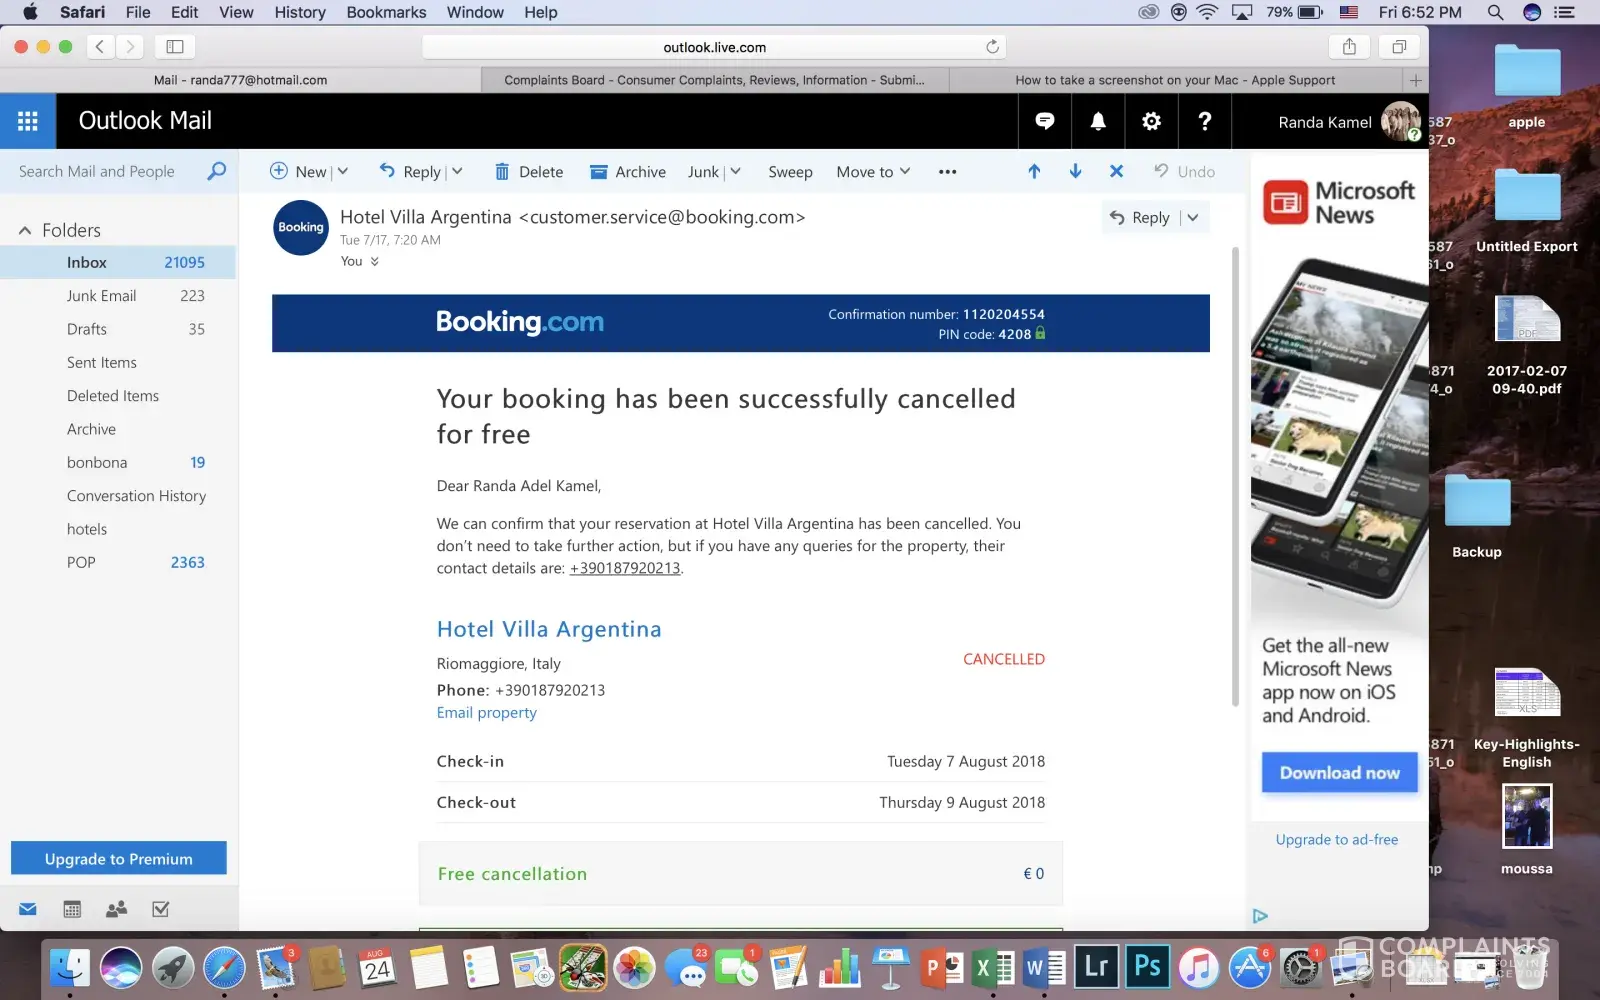The height and width of the screenshot is (1000, 1600).
Task: Click the Upgrade to Premium button
Action: click(118, 859)
